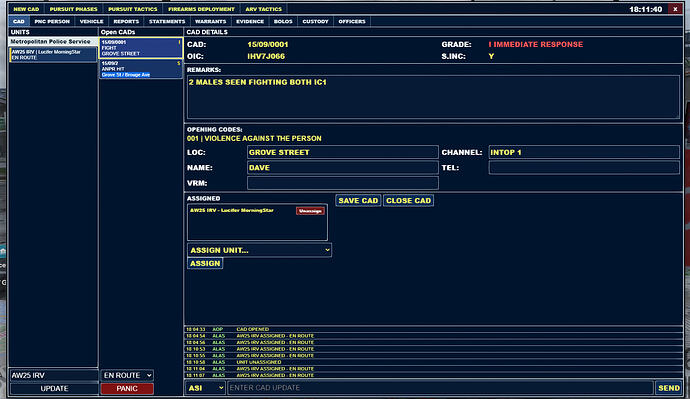Switch to the BOLOS tab

pos(283,21)
